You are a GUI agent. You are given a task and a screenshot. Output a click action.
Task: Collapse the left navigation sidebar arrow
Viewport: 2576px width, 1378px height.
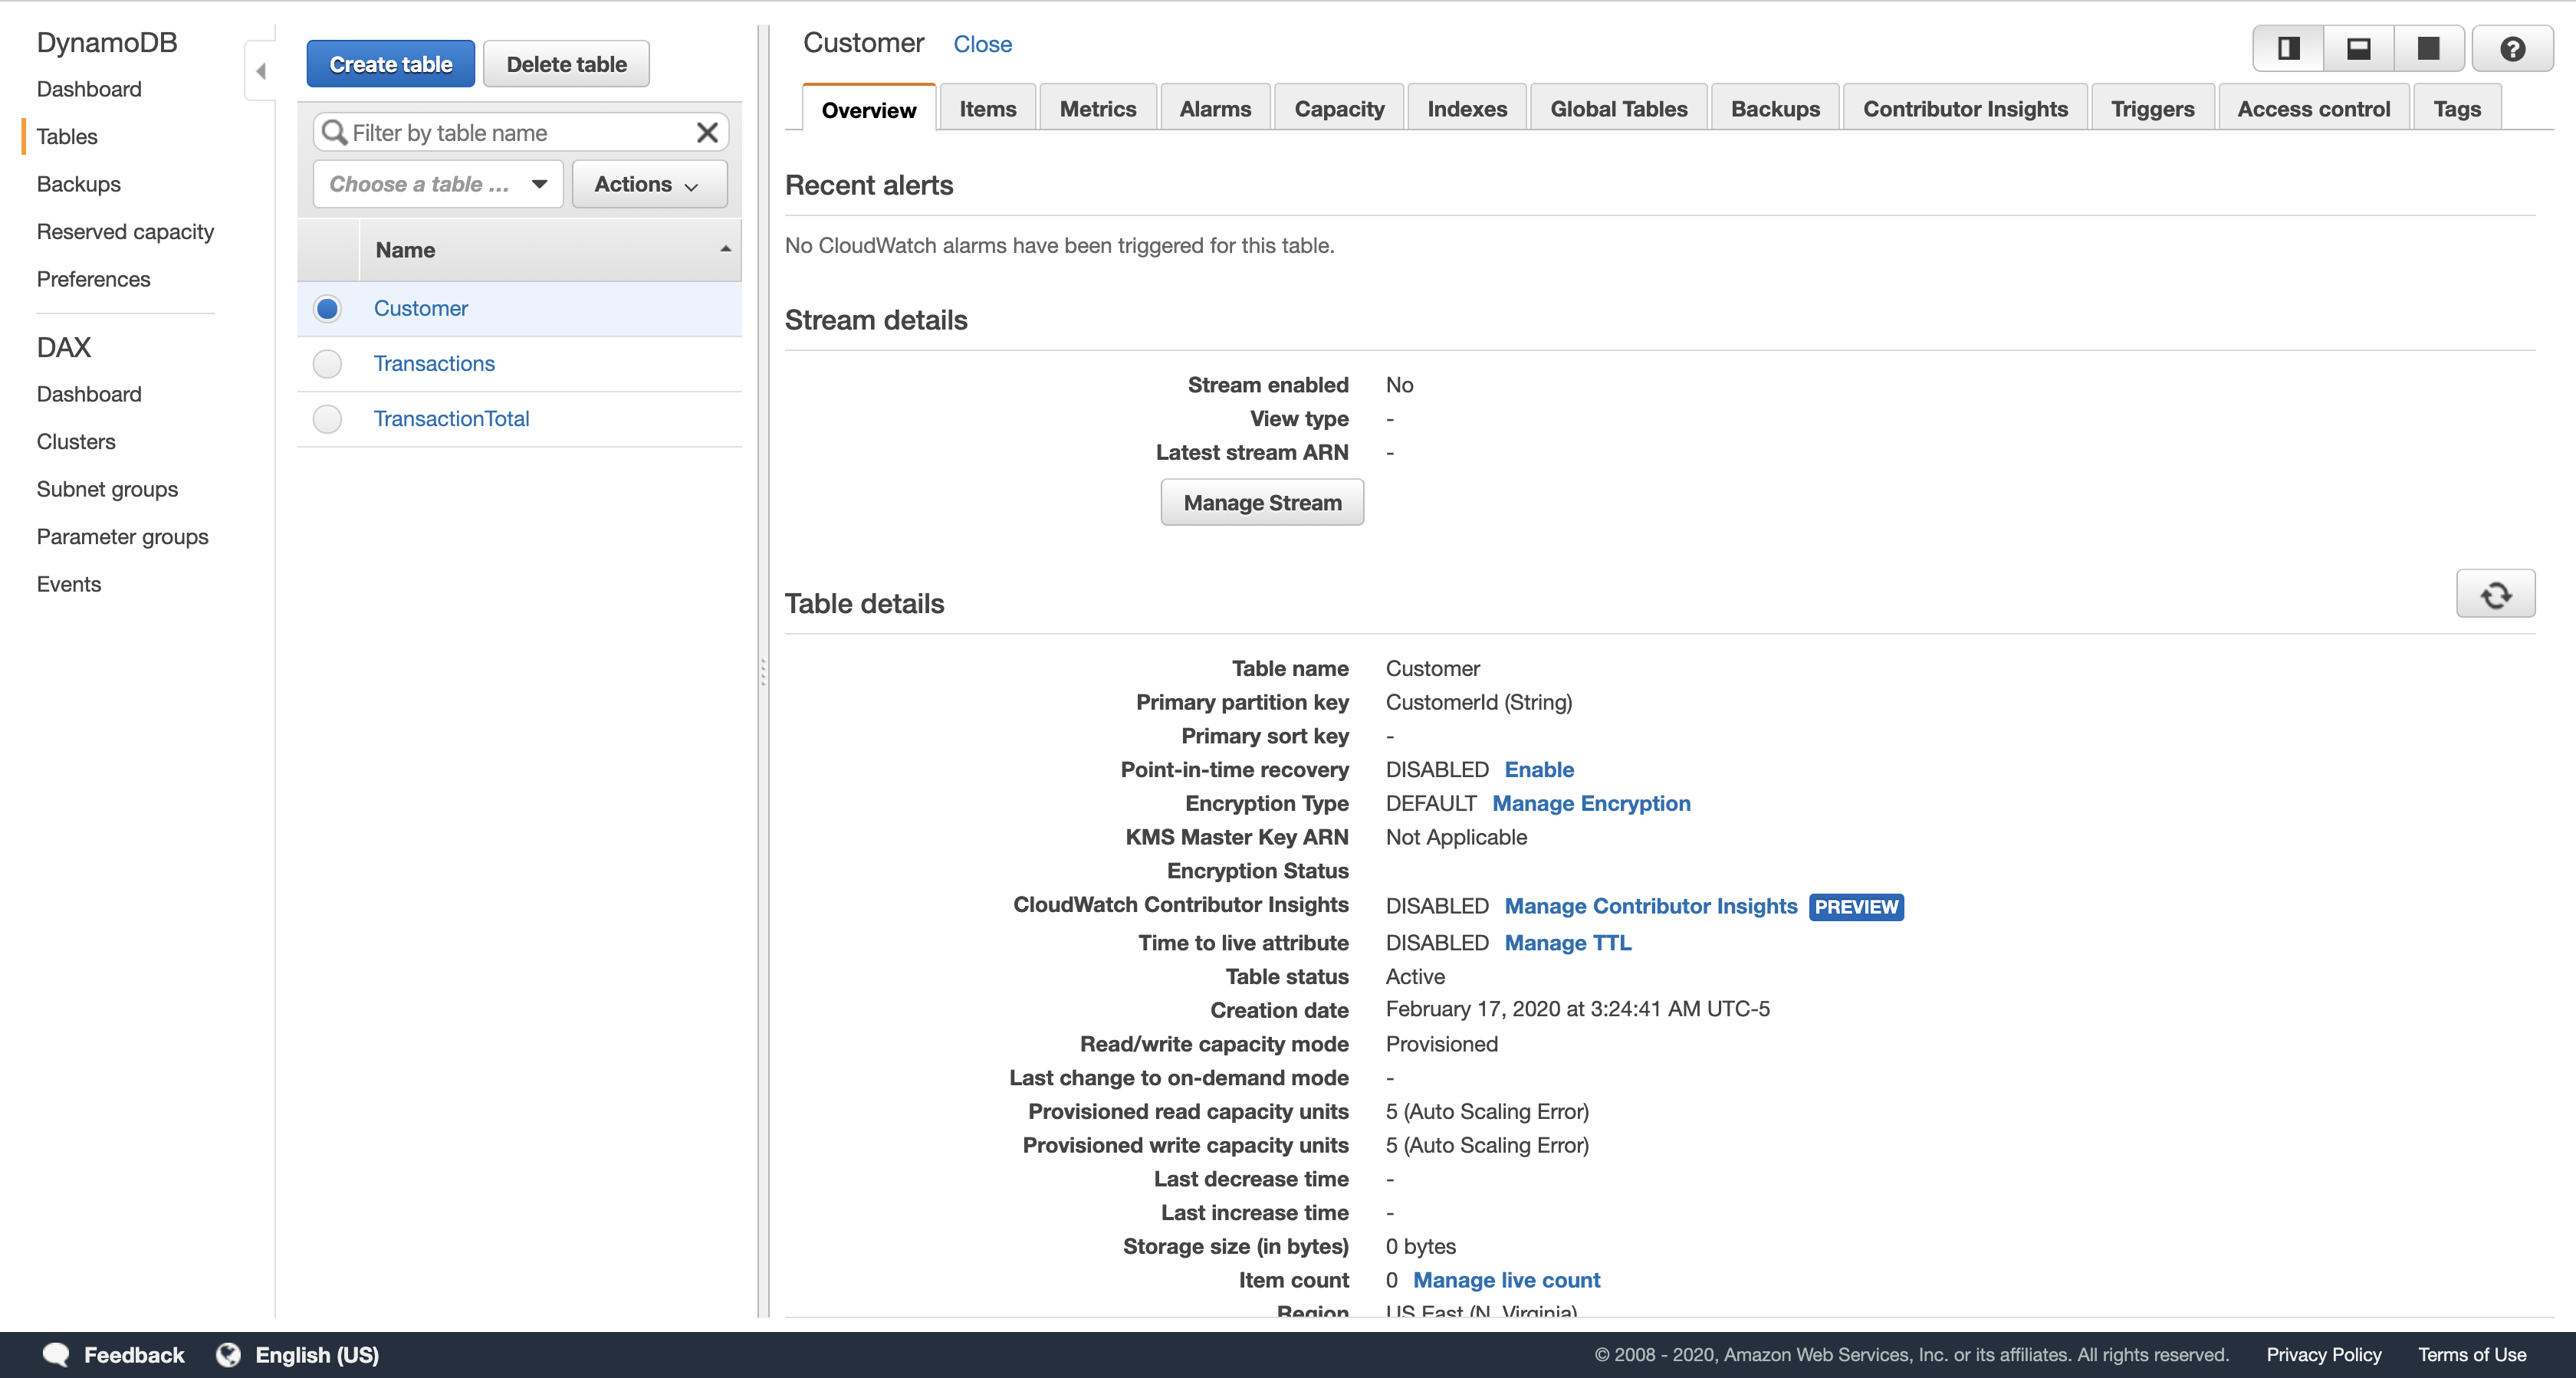click(260, 71)
